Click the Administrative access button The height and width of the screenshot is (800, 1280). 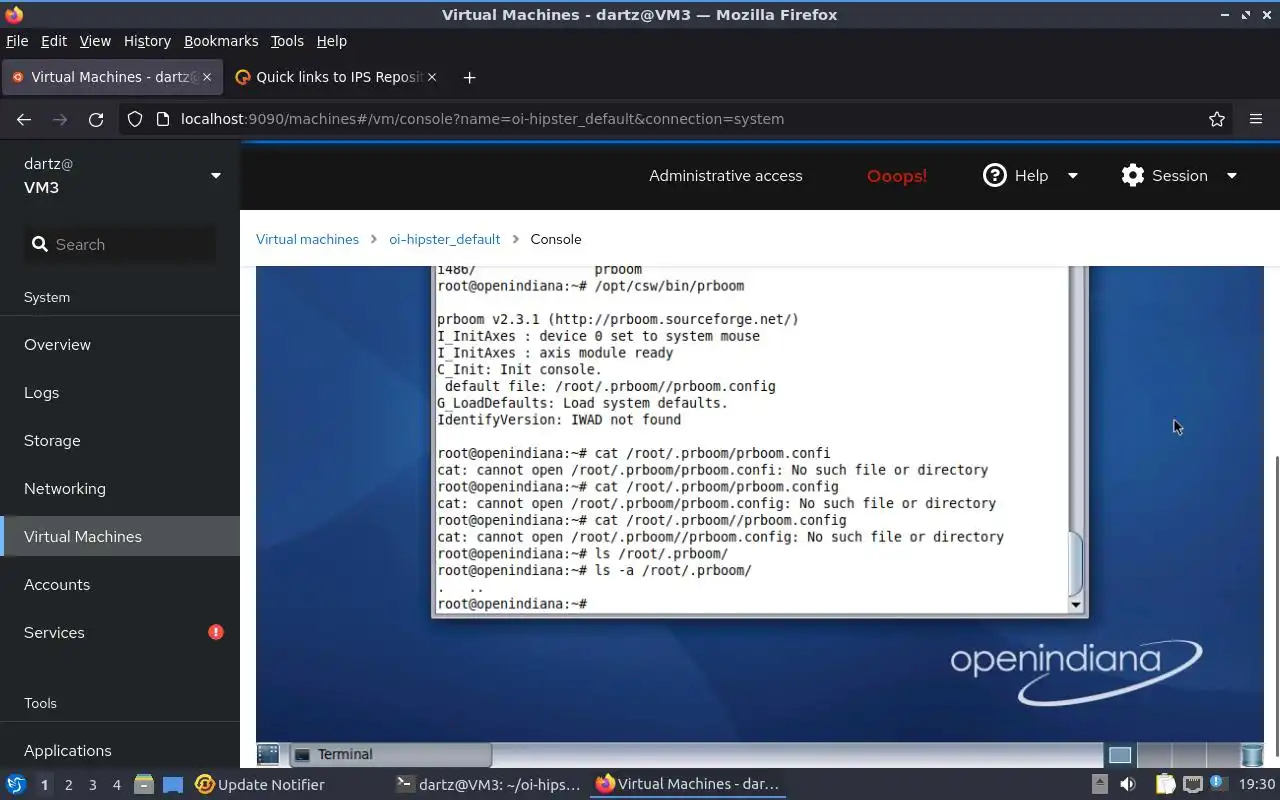[725, 175]
